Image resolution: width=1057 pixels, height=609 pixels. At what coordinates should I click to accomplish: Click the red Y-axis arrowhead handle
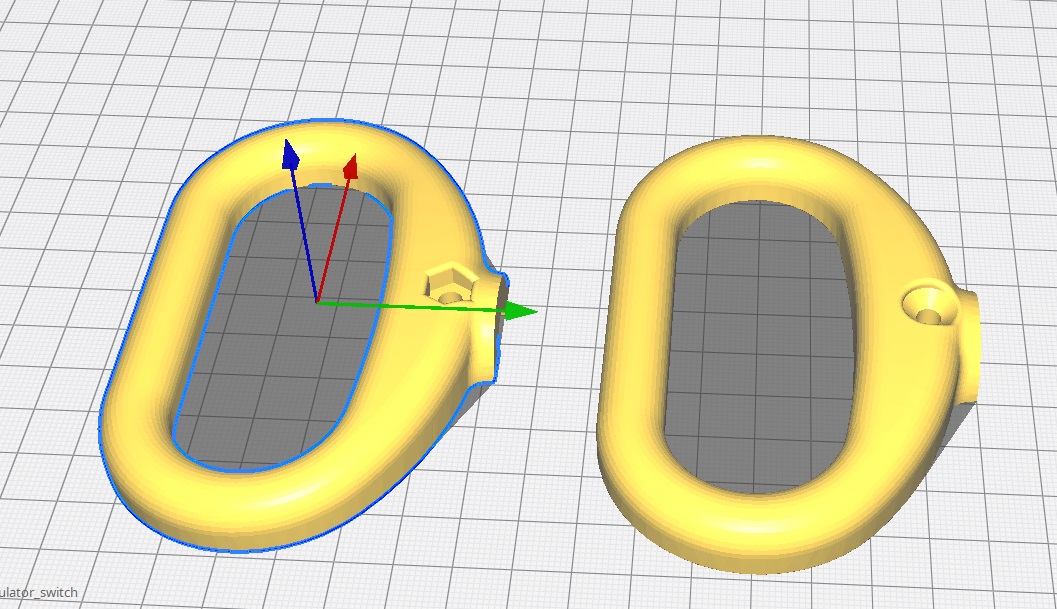350,167
